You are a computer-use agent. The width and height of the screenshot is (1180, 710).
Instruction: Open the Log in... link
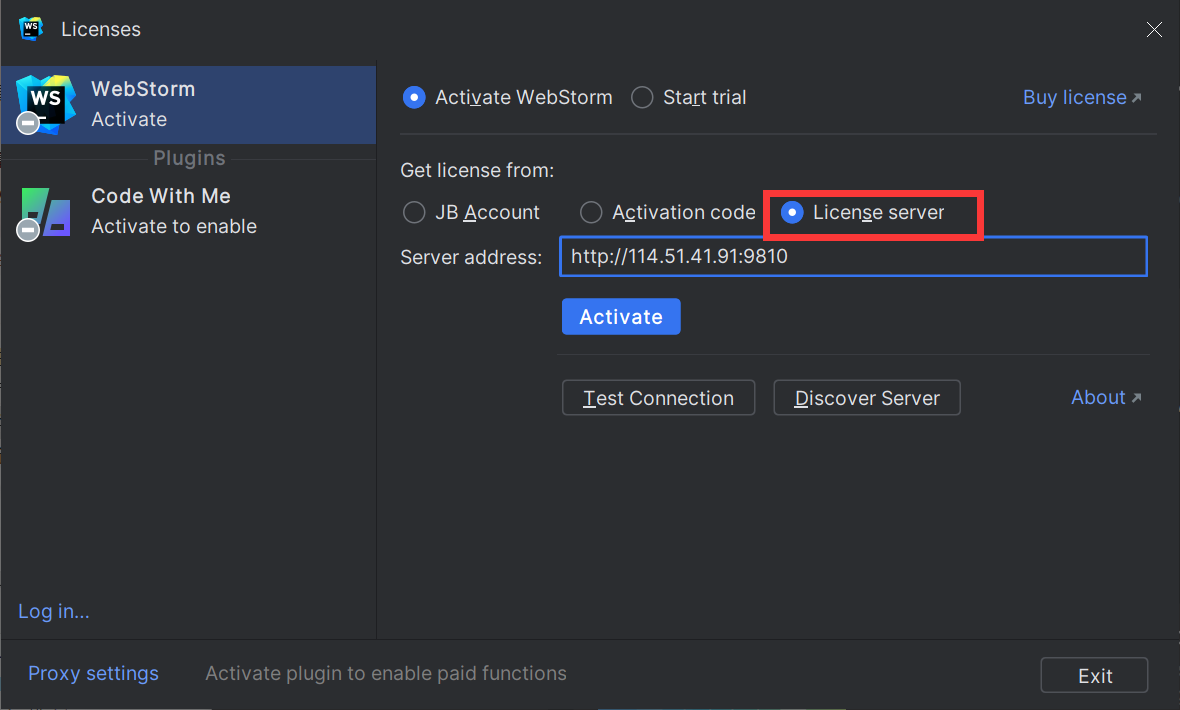coord(54,611)
